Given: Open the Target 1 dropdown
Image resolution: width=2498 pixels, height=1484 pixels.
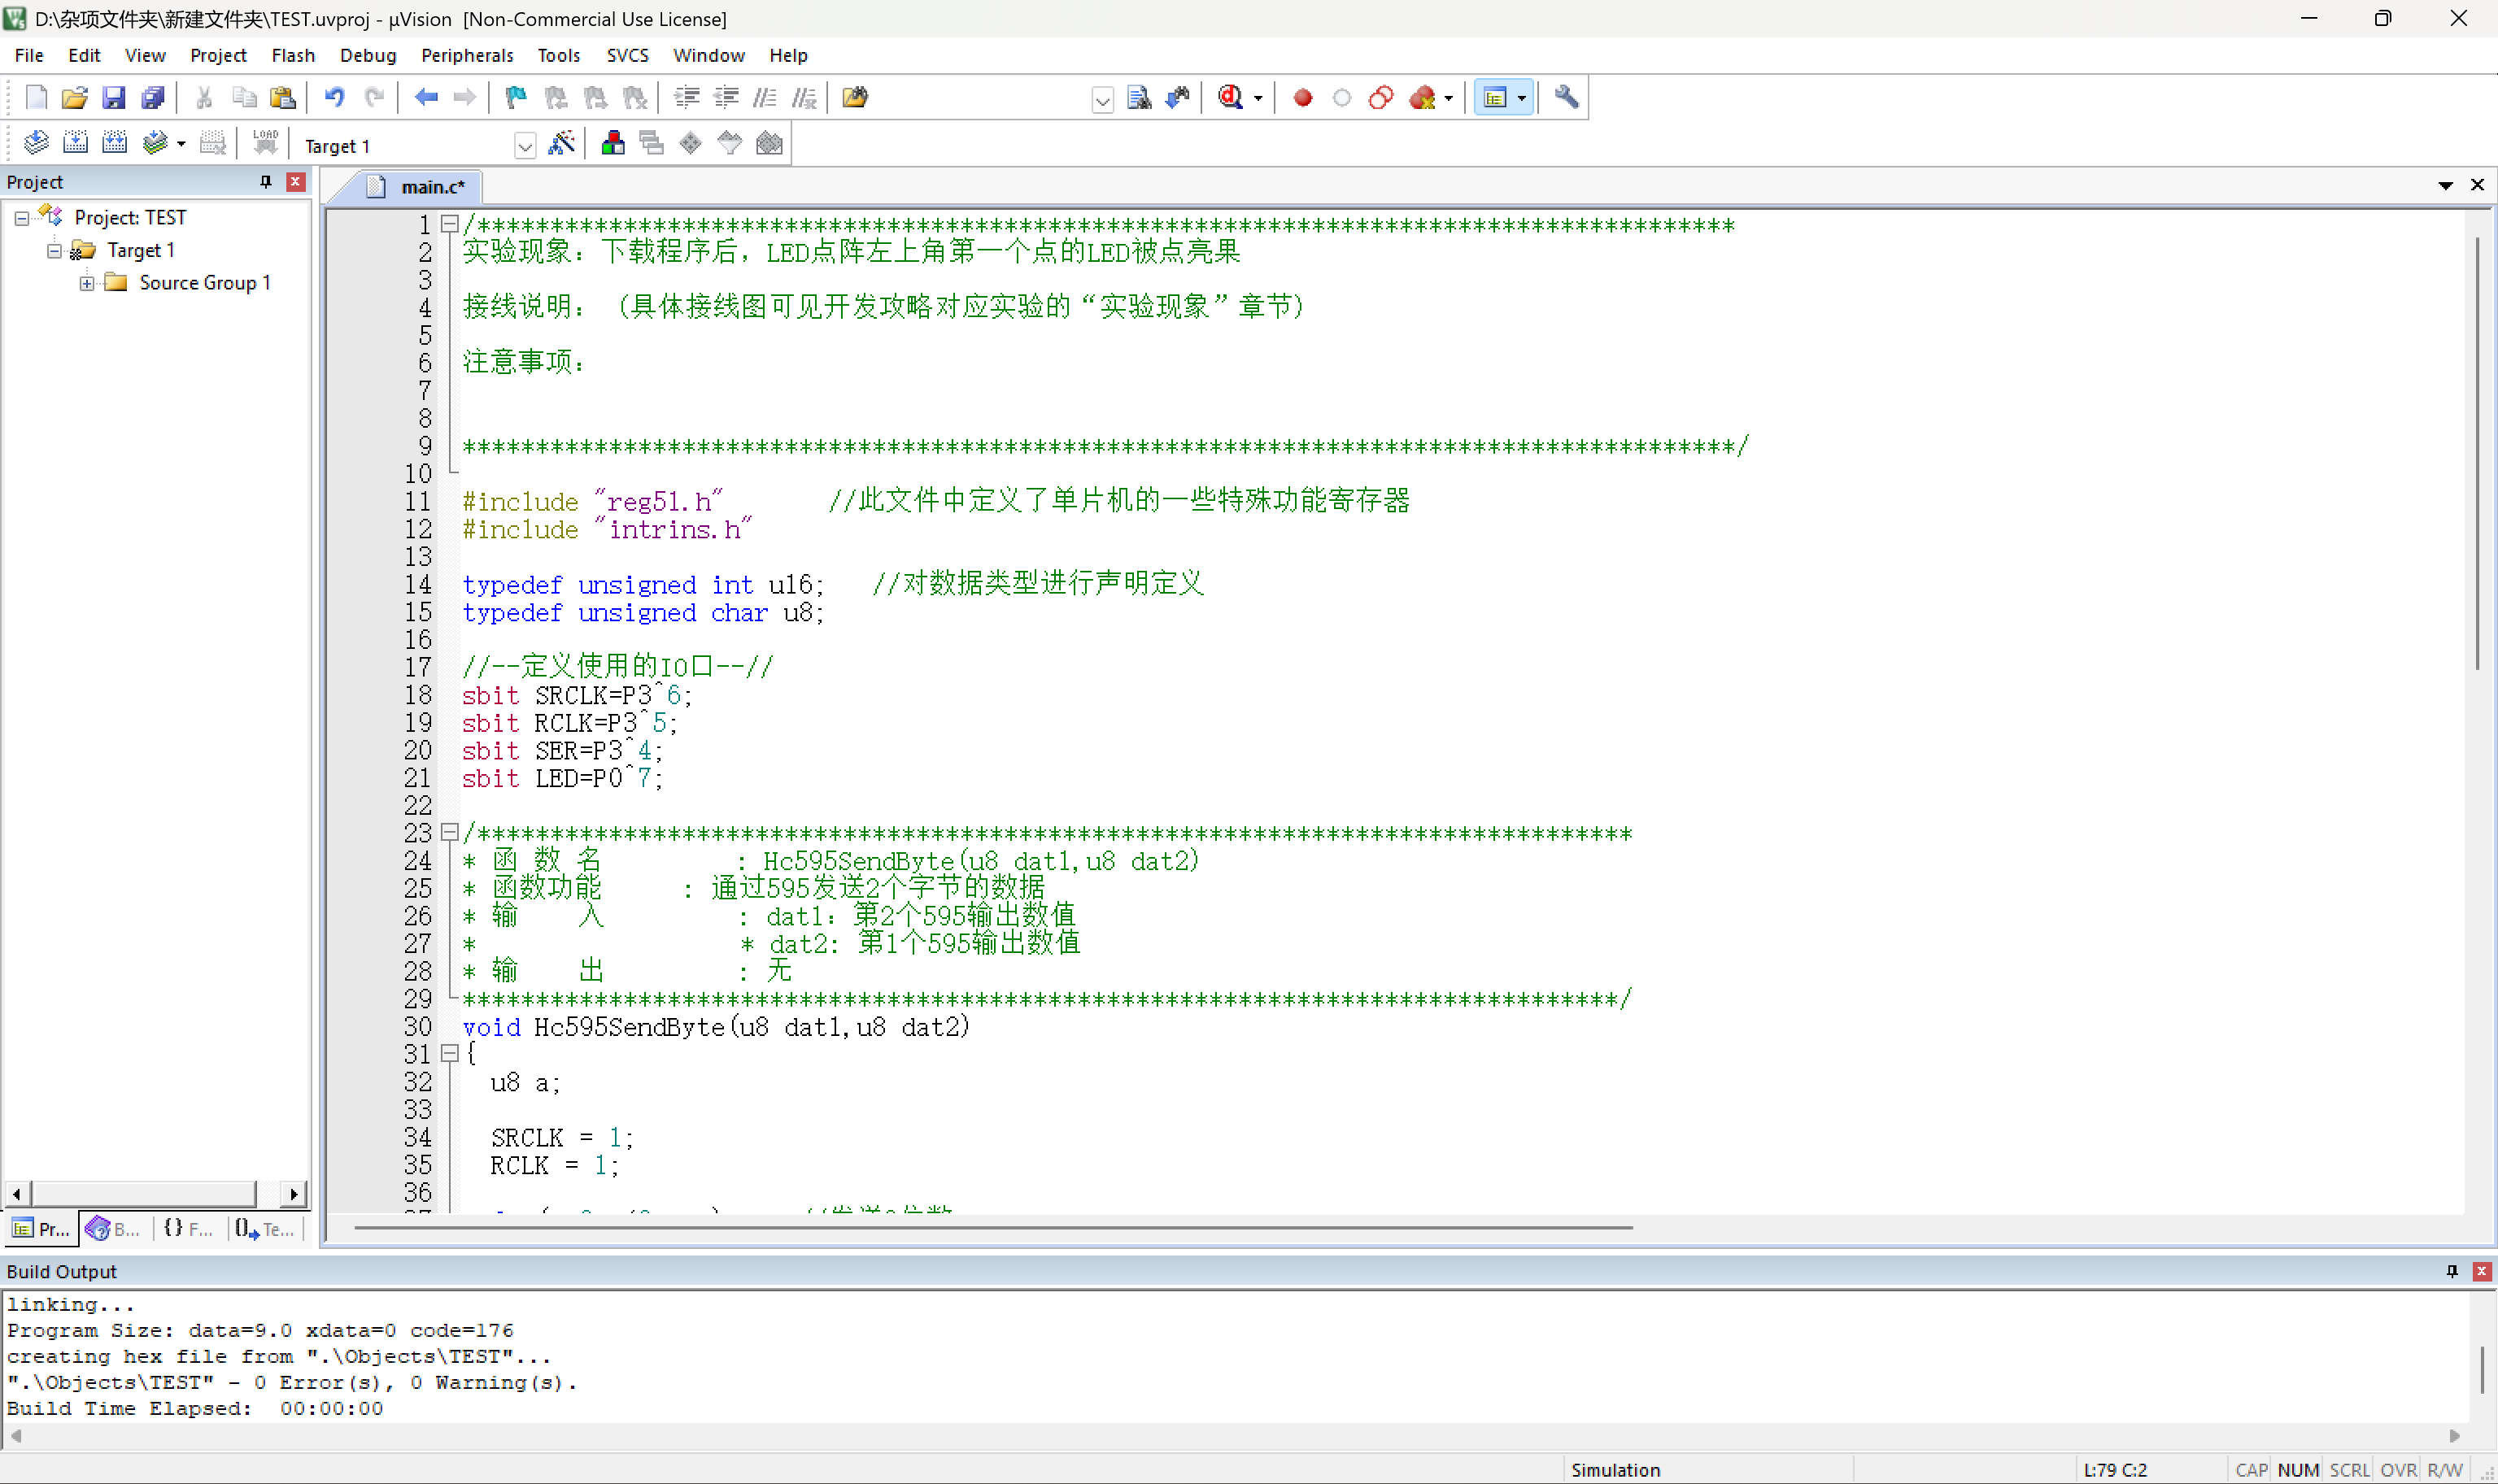Looking at the screenshot, I should coord(524,146).
